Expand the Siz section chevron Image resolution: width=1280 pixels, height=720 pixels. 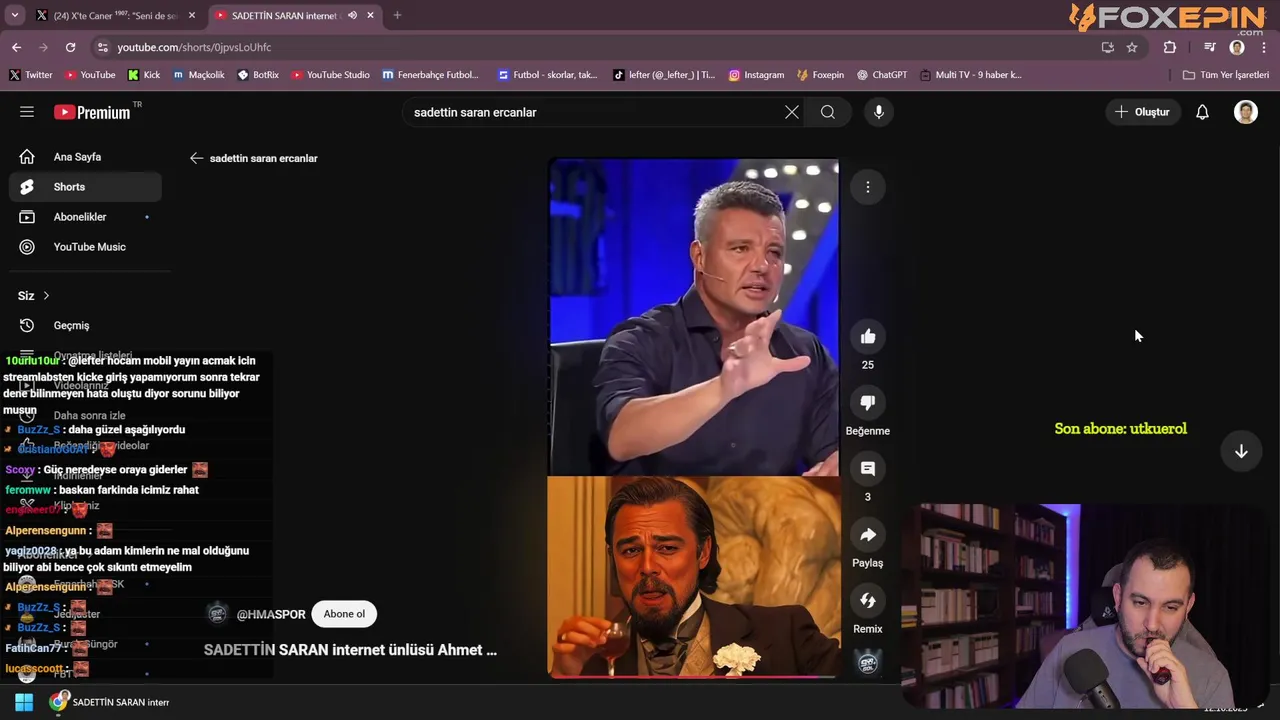tap(46, 296)
